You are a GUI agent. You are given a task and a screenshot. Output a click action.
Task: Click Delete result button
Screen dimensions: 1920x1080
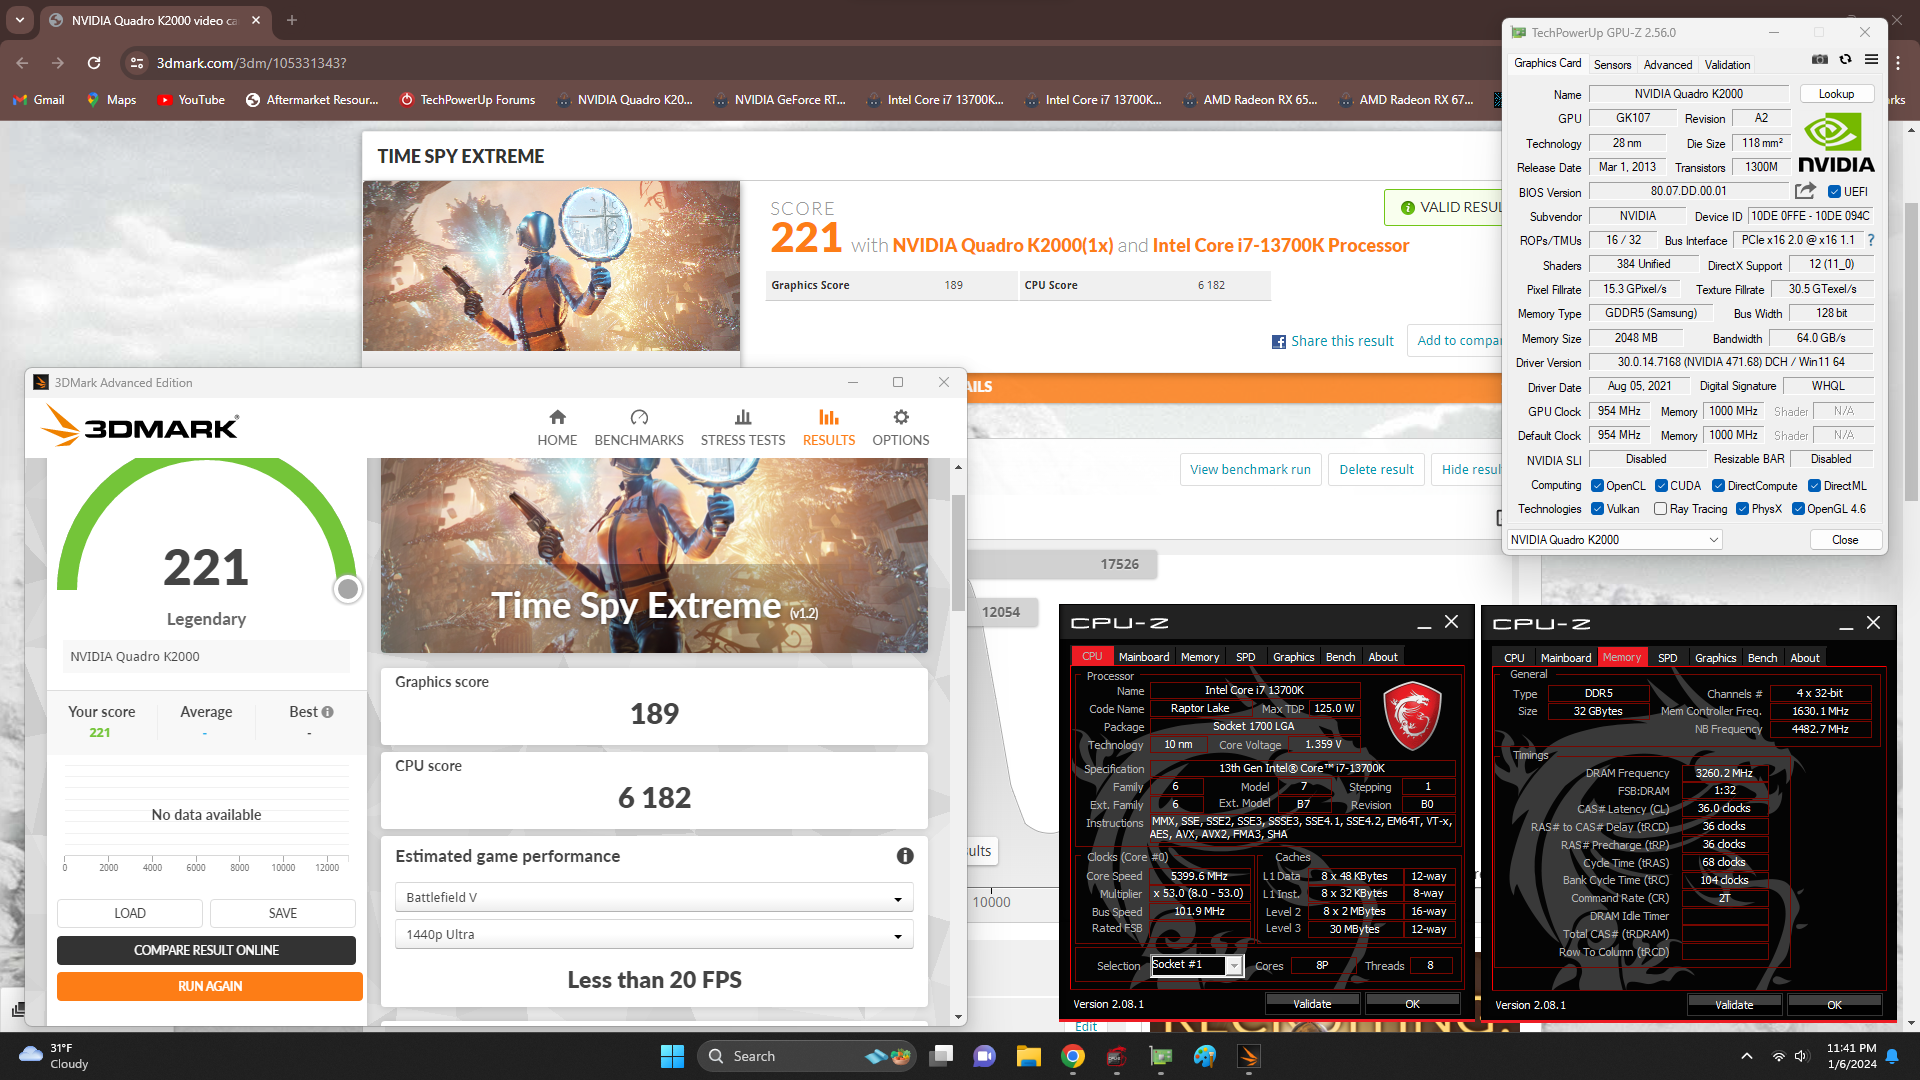click(1376, 469)
